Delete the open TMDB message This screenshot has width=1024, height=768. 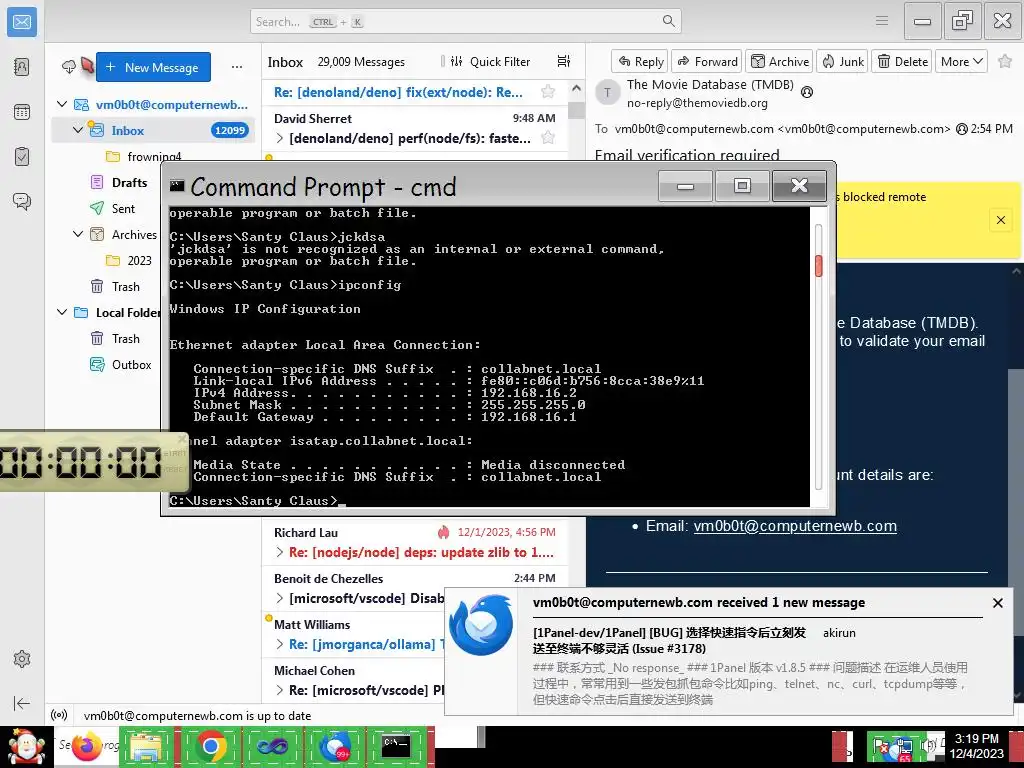[902, 61]
